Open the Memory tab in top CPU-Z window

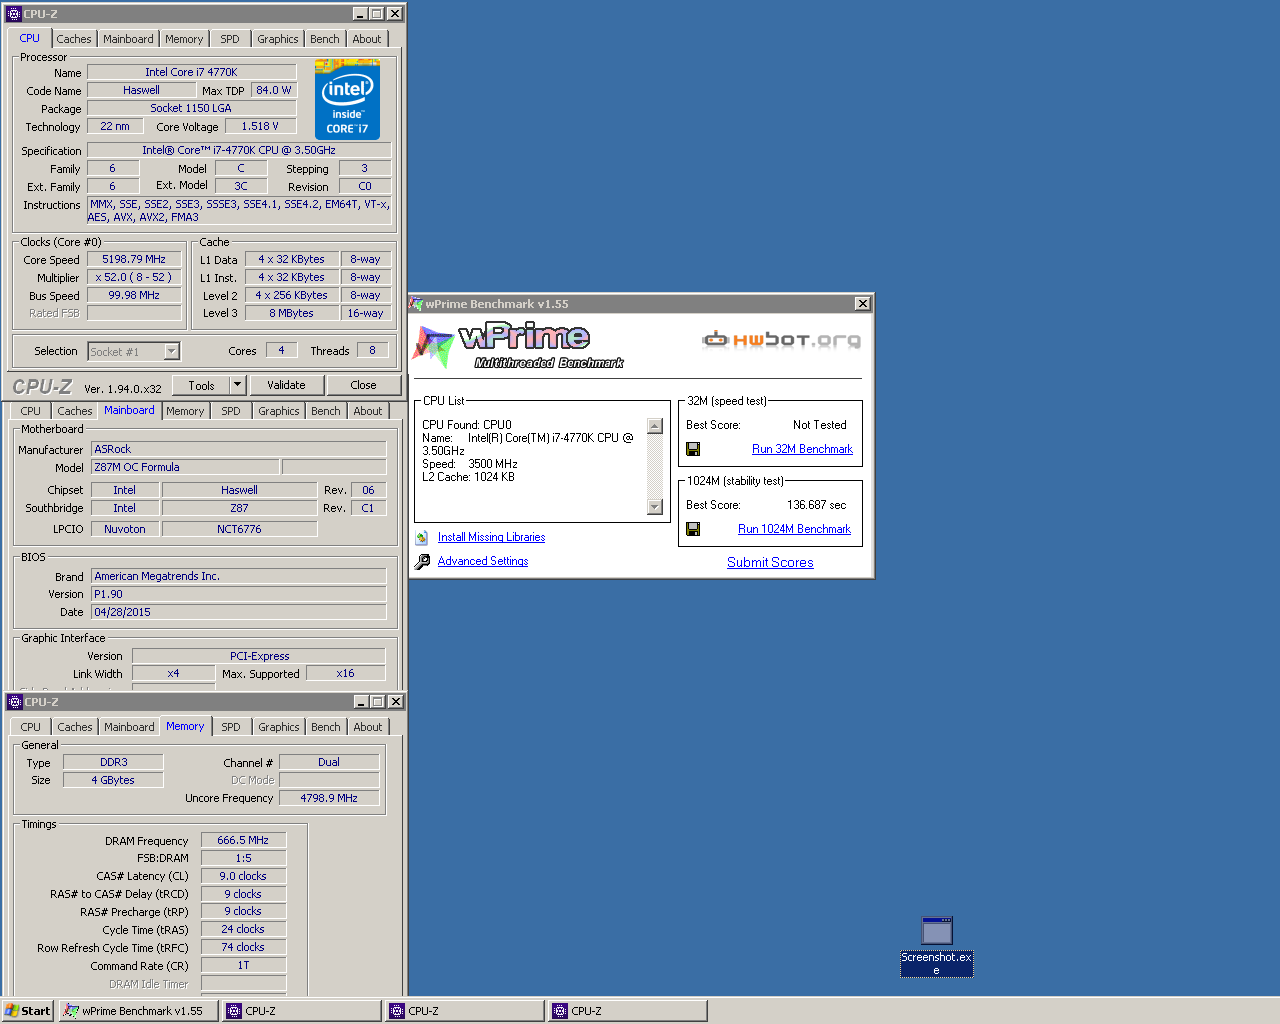[184, 39]
